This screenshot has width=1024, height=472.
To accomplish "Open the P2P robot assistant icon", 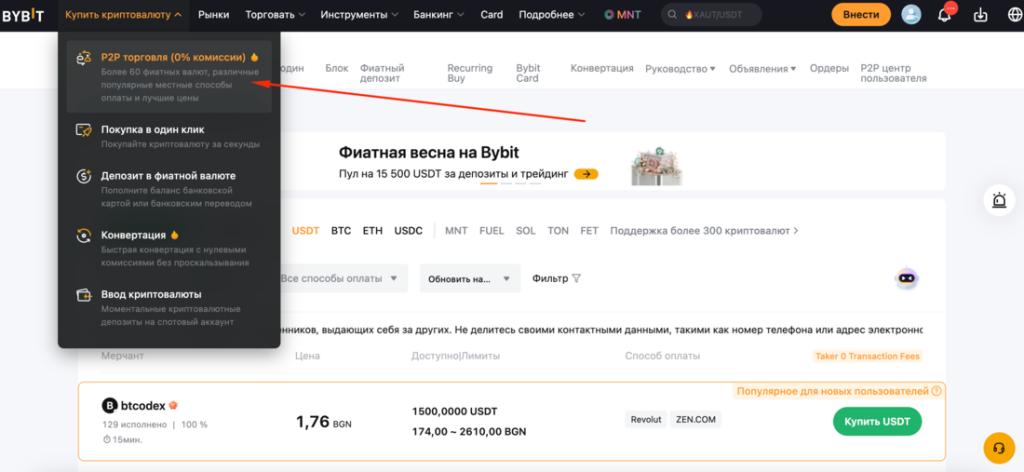I will [906, 279].
